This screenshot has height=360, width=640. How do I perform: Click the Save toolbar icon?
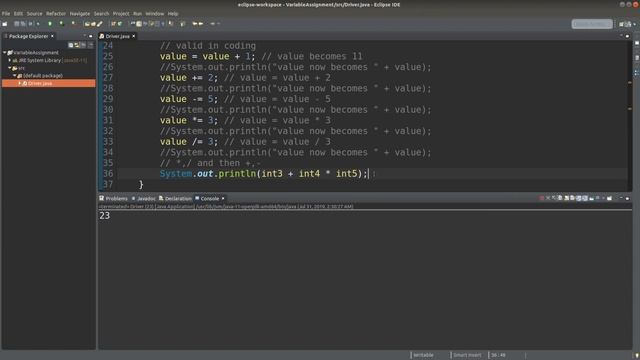coord(17,24)
